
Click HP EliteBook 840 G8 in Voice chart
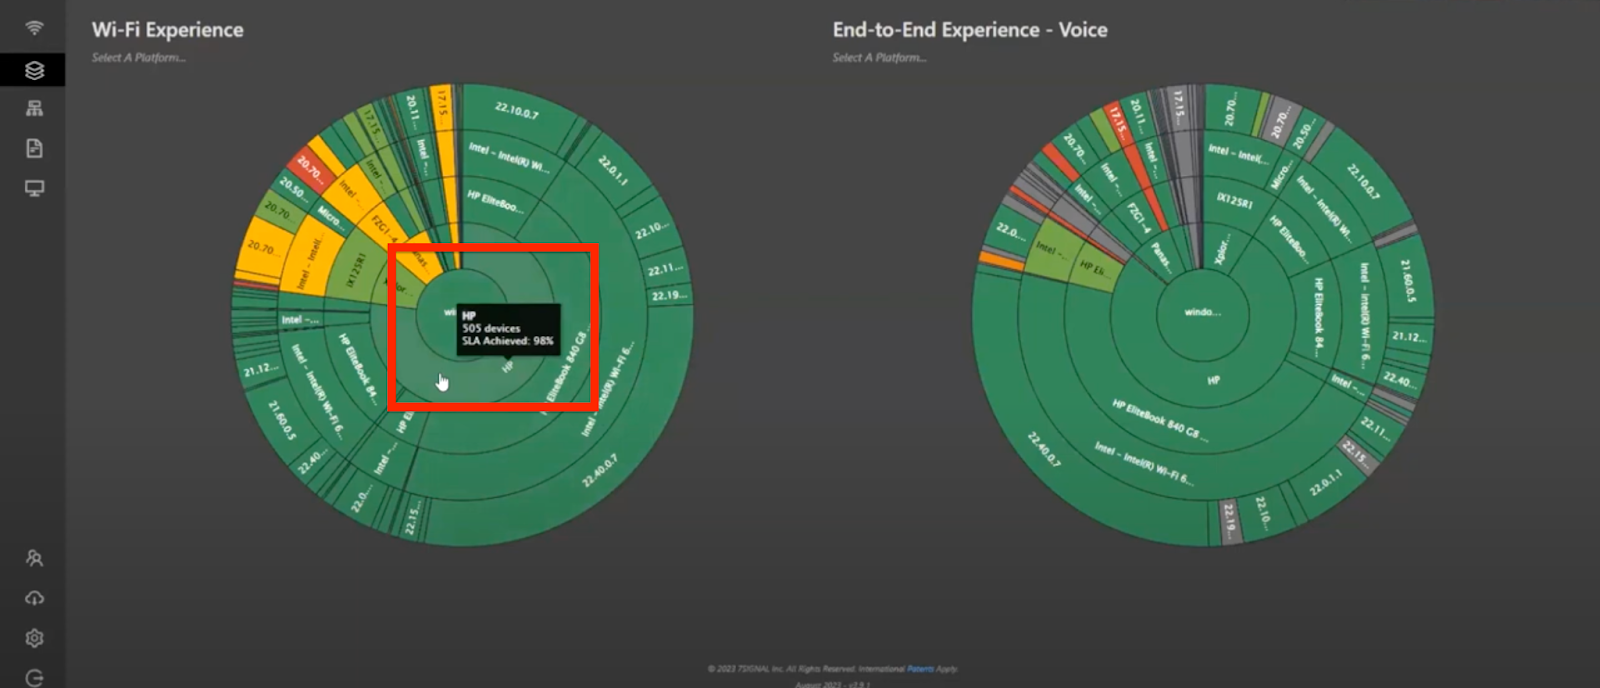1160,421
